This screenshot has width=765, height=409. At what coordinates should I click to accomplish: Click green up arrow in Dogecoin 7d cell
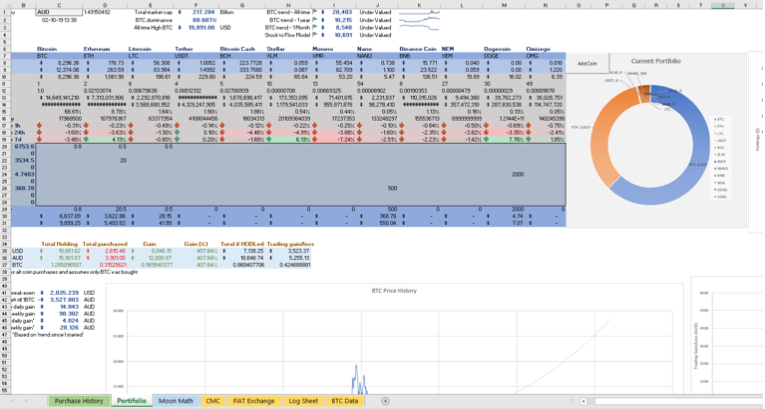(x=486, y=139)
